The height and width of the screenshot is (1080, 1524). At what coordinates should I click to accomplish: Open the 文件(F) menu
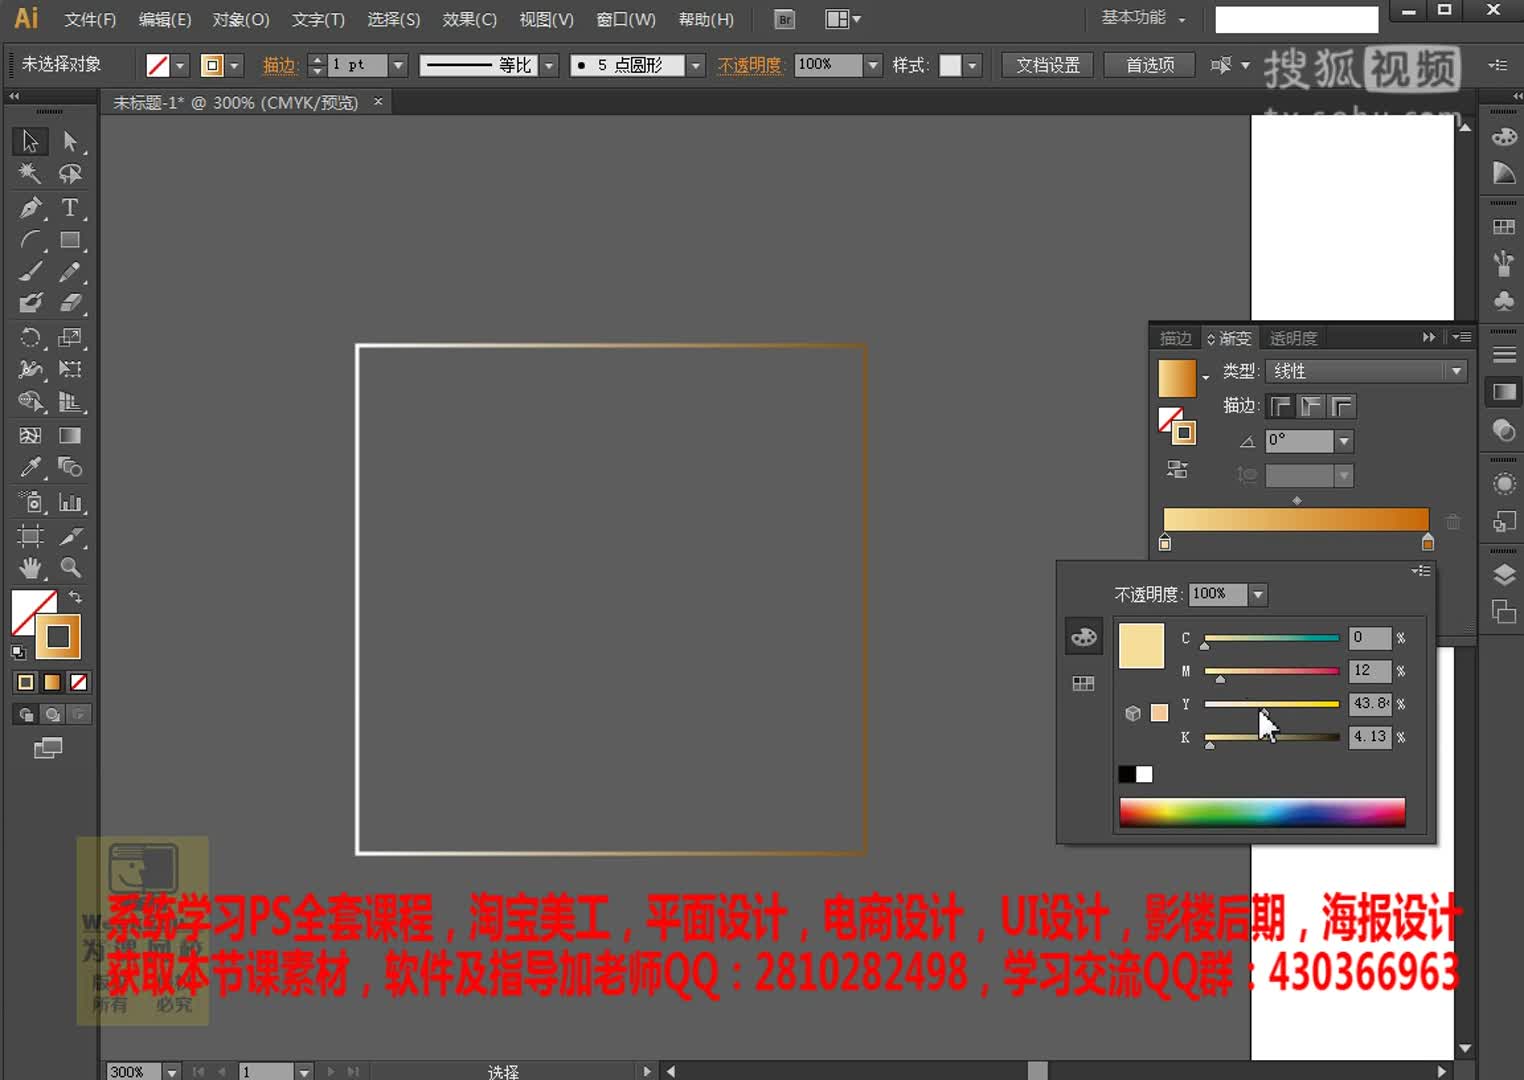click(x=90, y=19)
